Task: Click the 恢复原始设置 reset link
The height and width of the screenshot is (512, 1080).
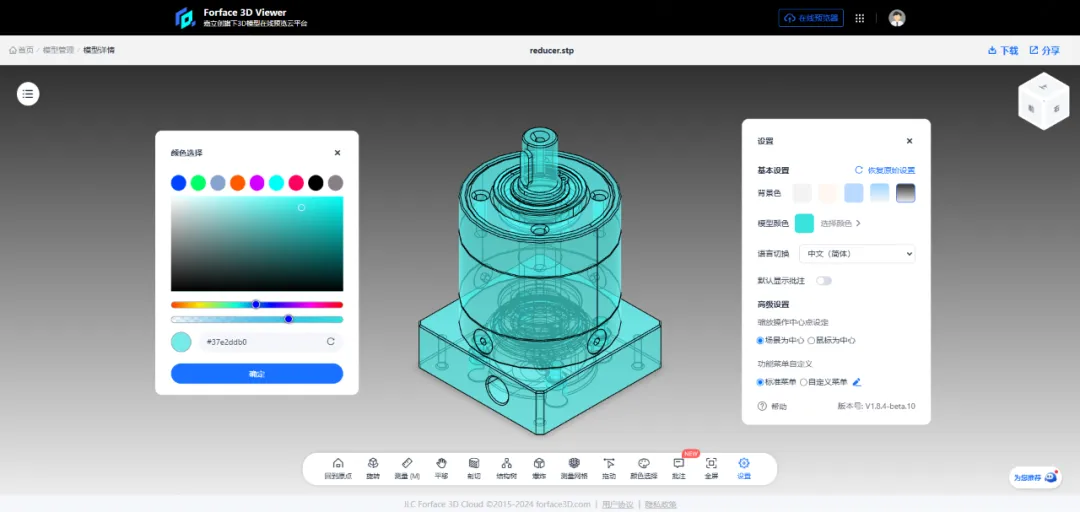Action: [x=885, y=170]
